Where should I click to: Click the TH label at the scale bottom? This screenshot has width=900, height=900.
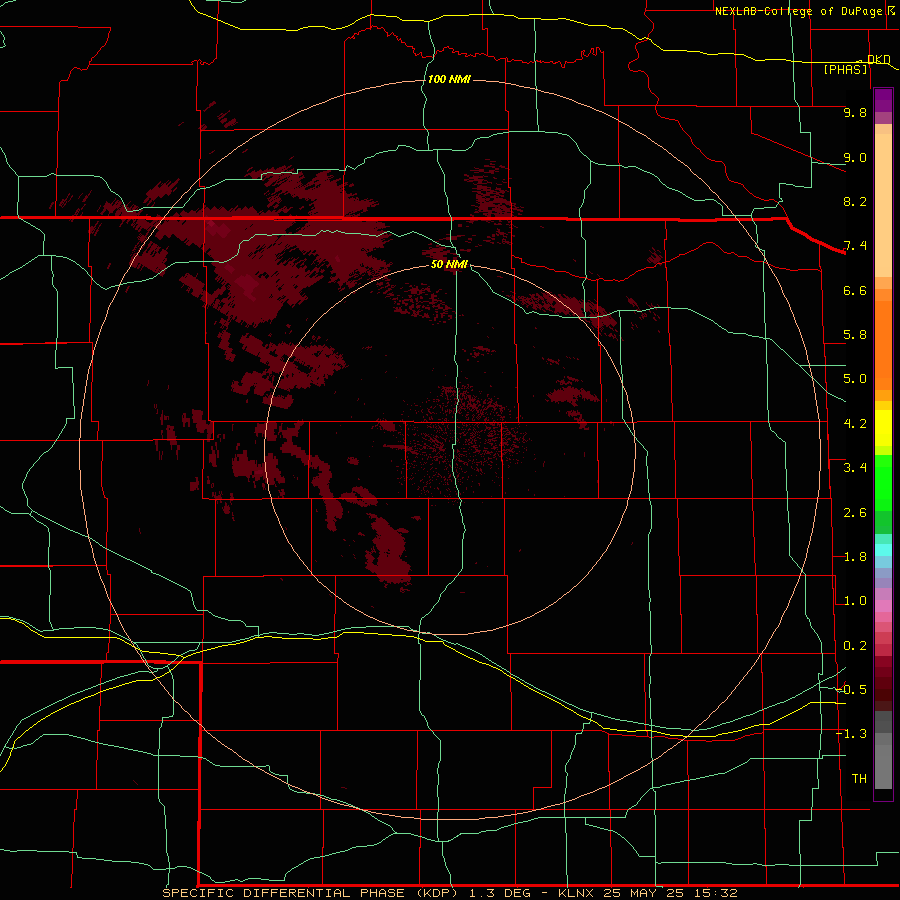859,779
